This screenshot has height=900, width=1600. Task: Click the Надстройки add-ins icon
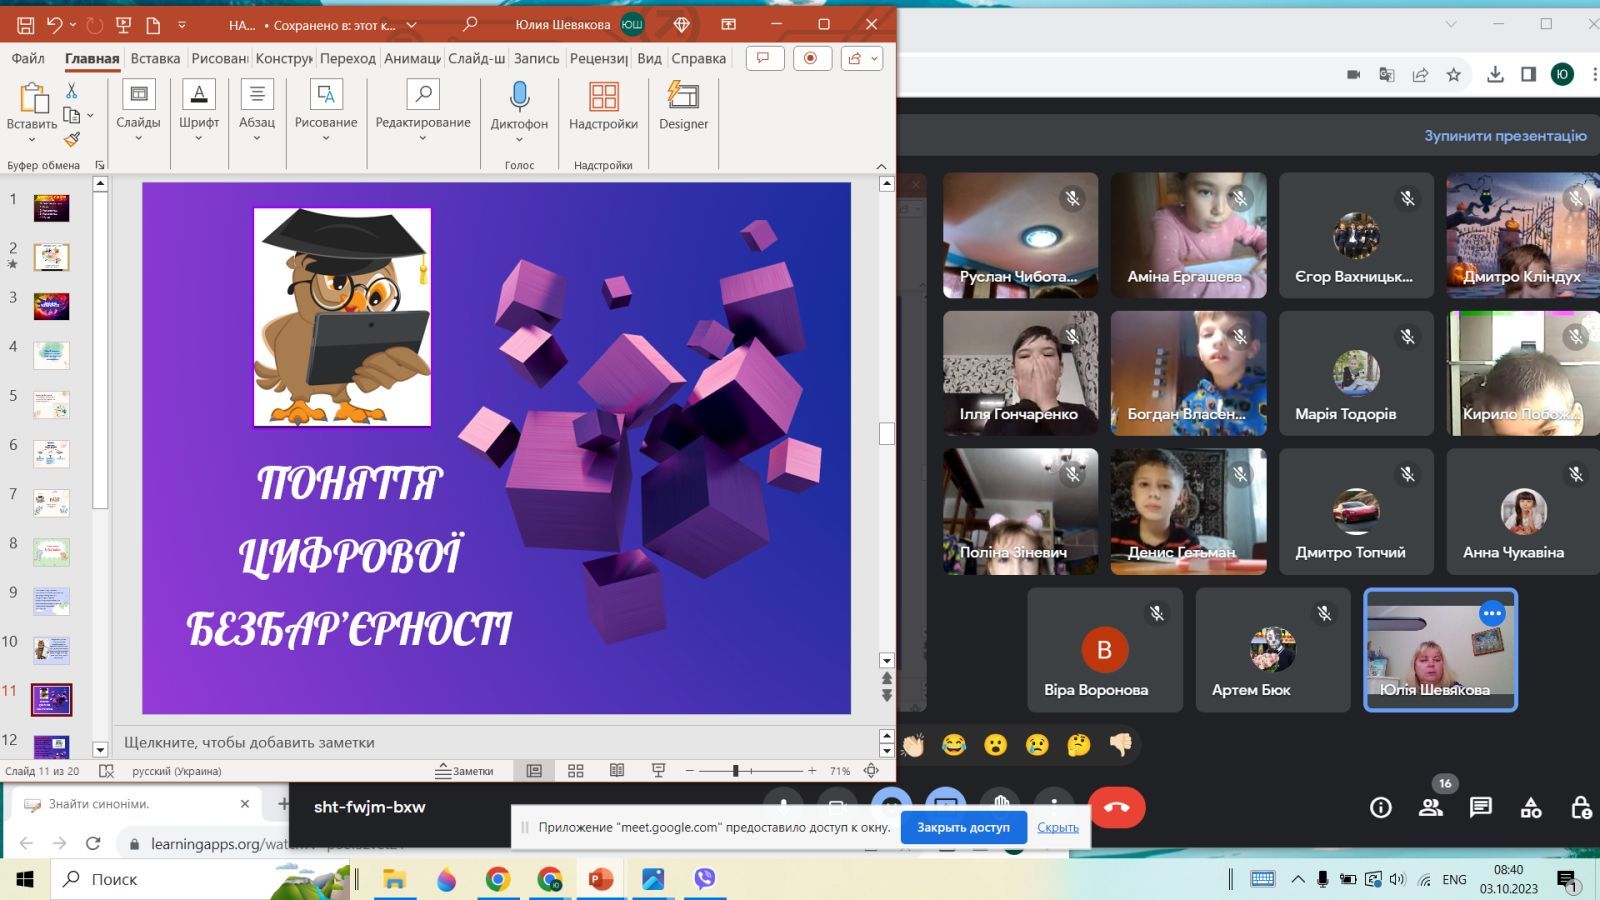(603, 106)
